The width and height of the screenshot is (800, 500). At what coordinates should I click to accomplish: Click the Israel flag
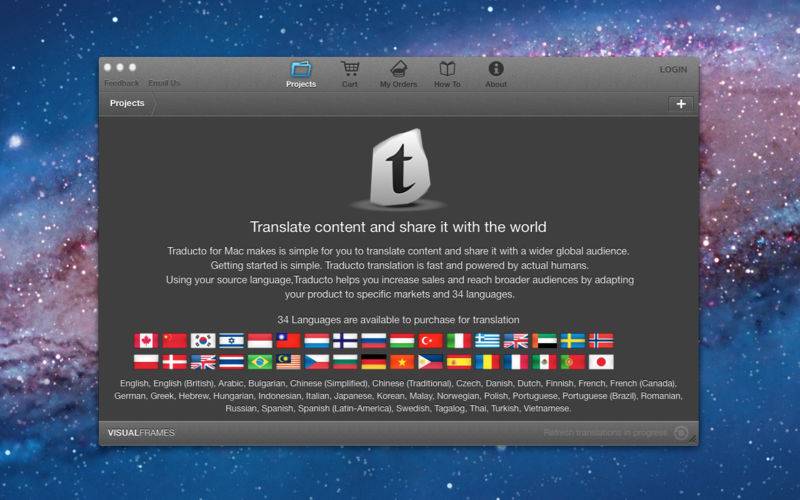tap(232, 341)
